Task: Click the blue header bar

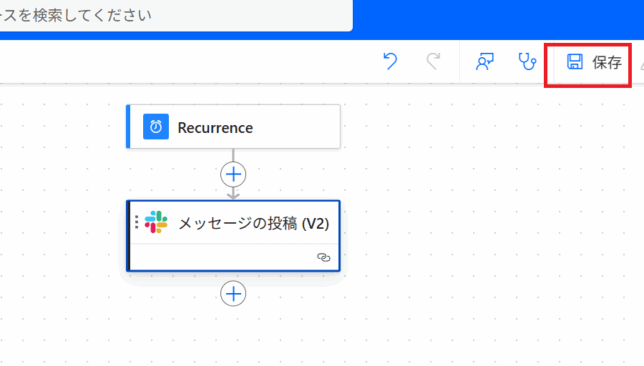Action: pyautogui.click(x=498, y=19)
